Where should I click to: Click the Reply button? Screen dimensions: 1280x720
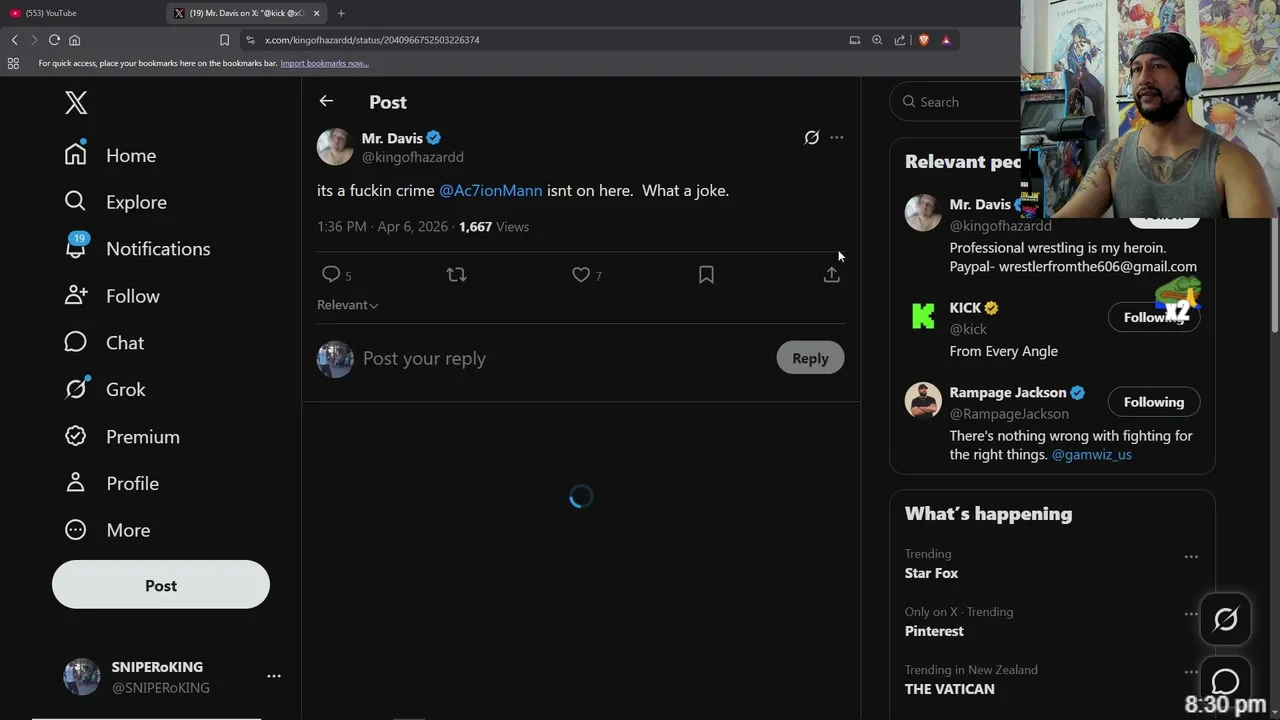click(810, 358)
